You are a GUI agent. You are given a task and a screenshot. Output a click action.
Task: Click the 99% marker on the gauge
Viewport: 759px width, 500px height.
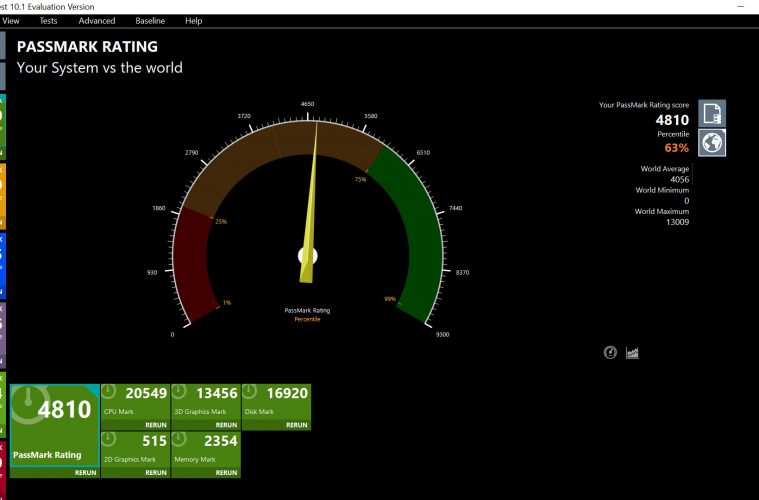pyautogui.click(x=390, y=299)
